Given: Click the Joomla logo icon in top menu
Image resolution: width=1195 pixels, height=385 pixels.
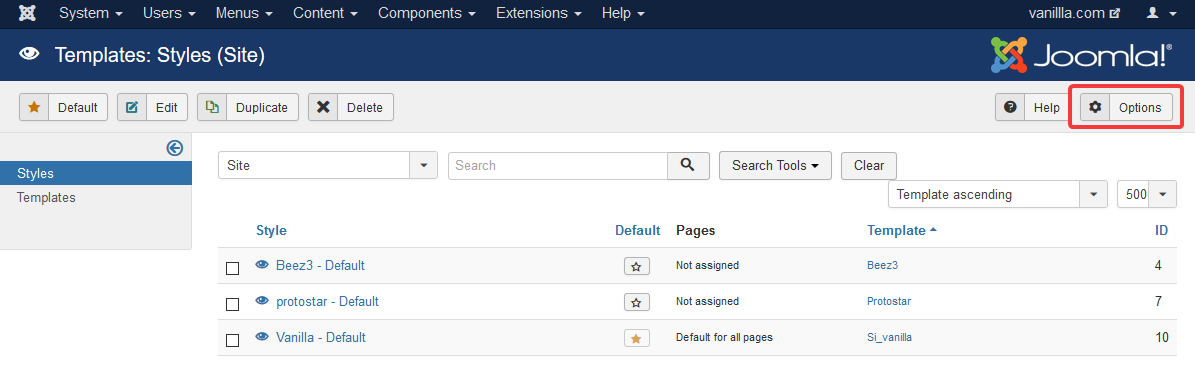Looking at the screenshot, I should (x=27, y=13).
